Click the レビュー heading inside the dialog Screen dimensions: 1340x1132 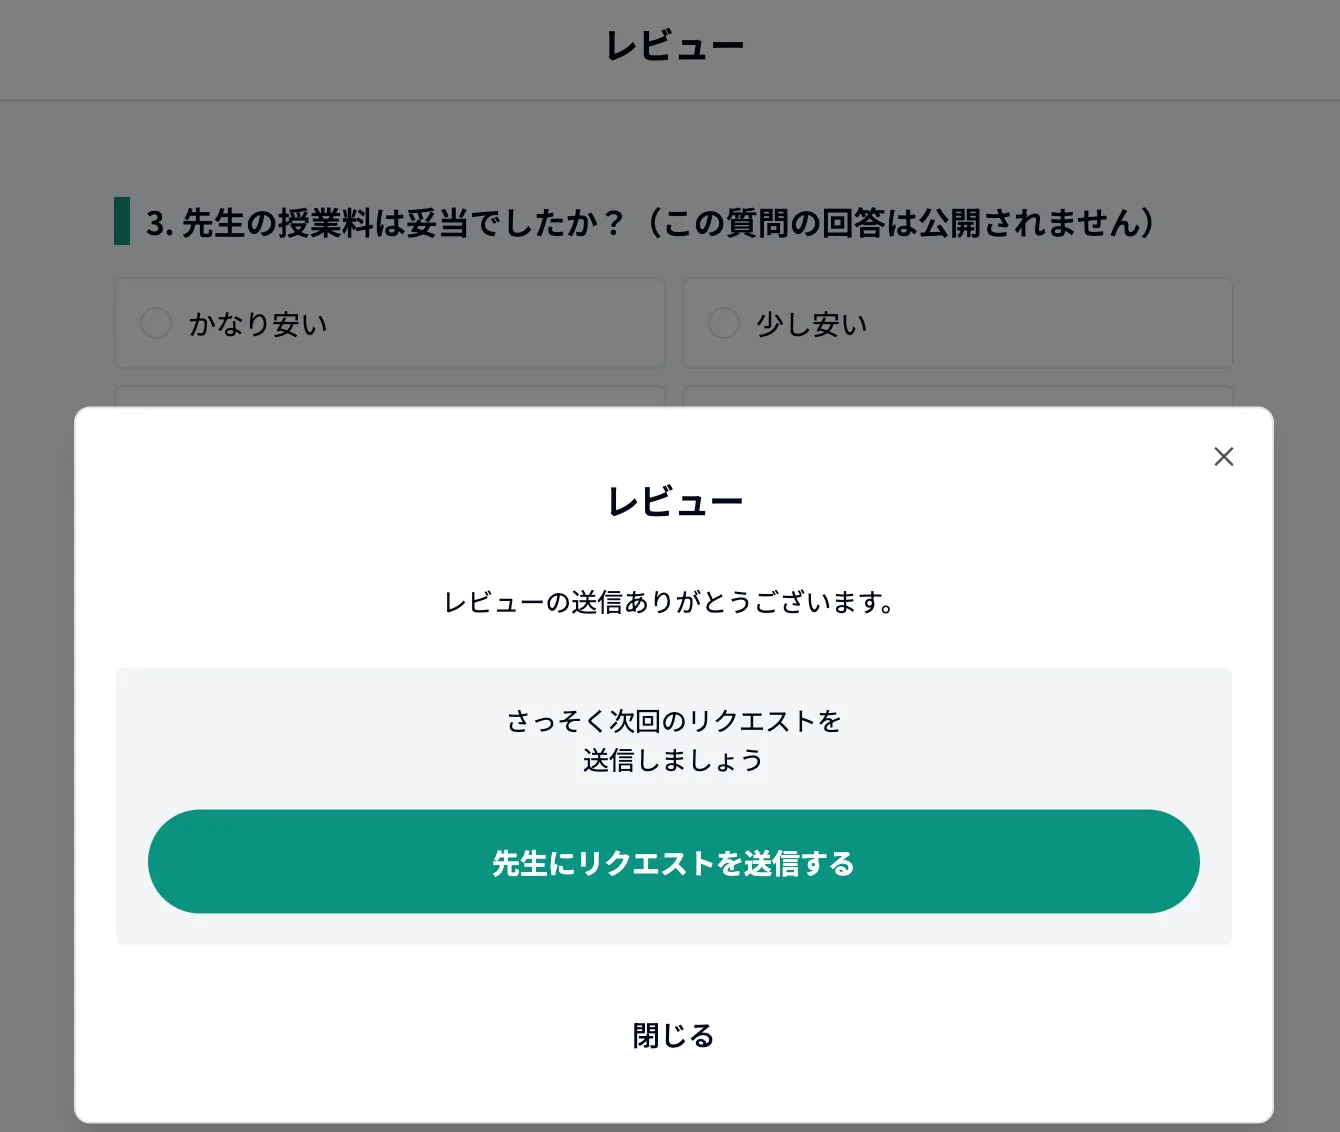674,502
